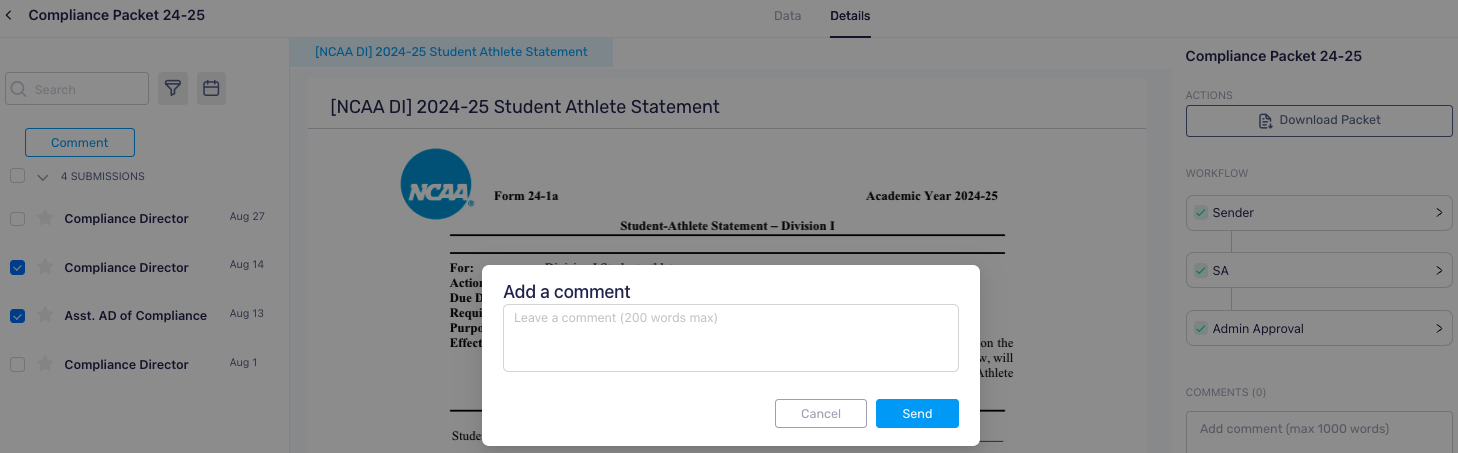Viewport: 1458px width, 453px height.
Task: Uncheck the Aug 14 Compliance Director checkbox
Action: pos(17,267)
